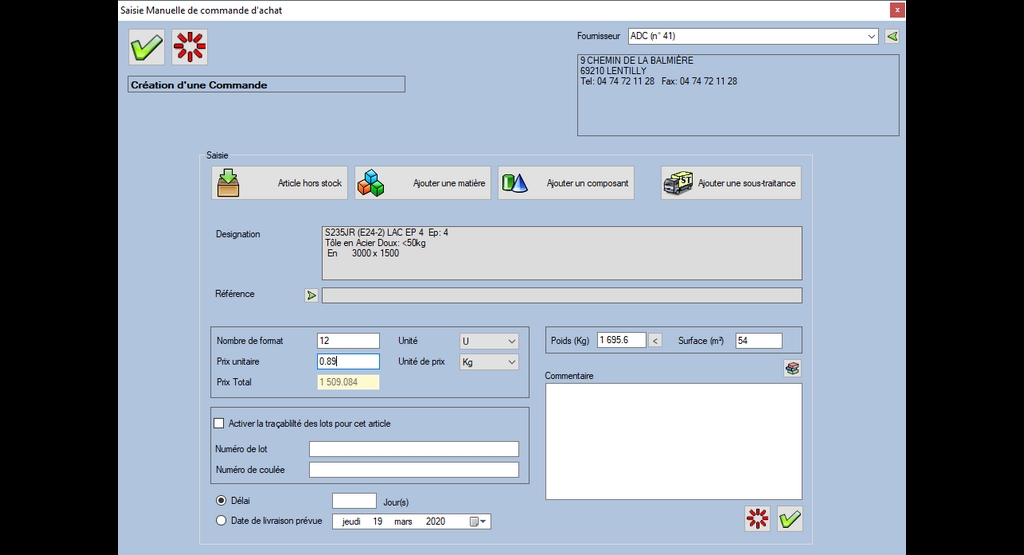Validate the order with the top green checkmark

click(146, 47)
